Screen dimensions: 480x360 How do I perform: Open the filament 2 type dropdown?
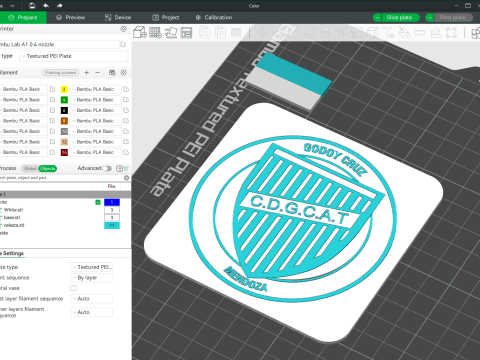click(95, 89)
